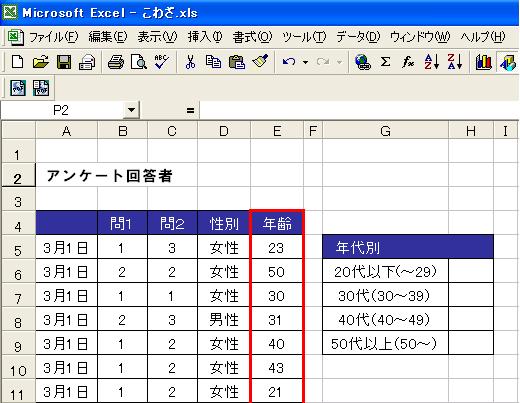The width and height of the screenshot is (520, 403).
Task: Click the second PDF conversion icon
Action: [x=41, y=88]
